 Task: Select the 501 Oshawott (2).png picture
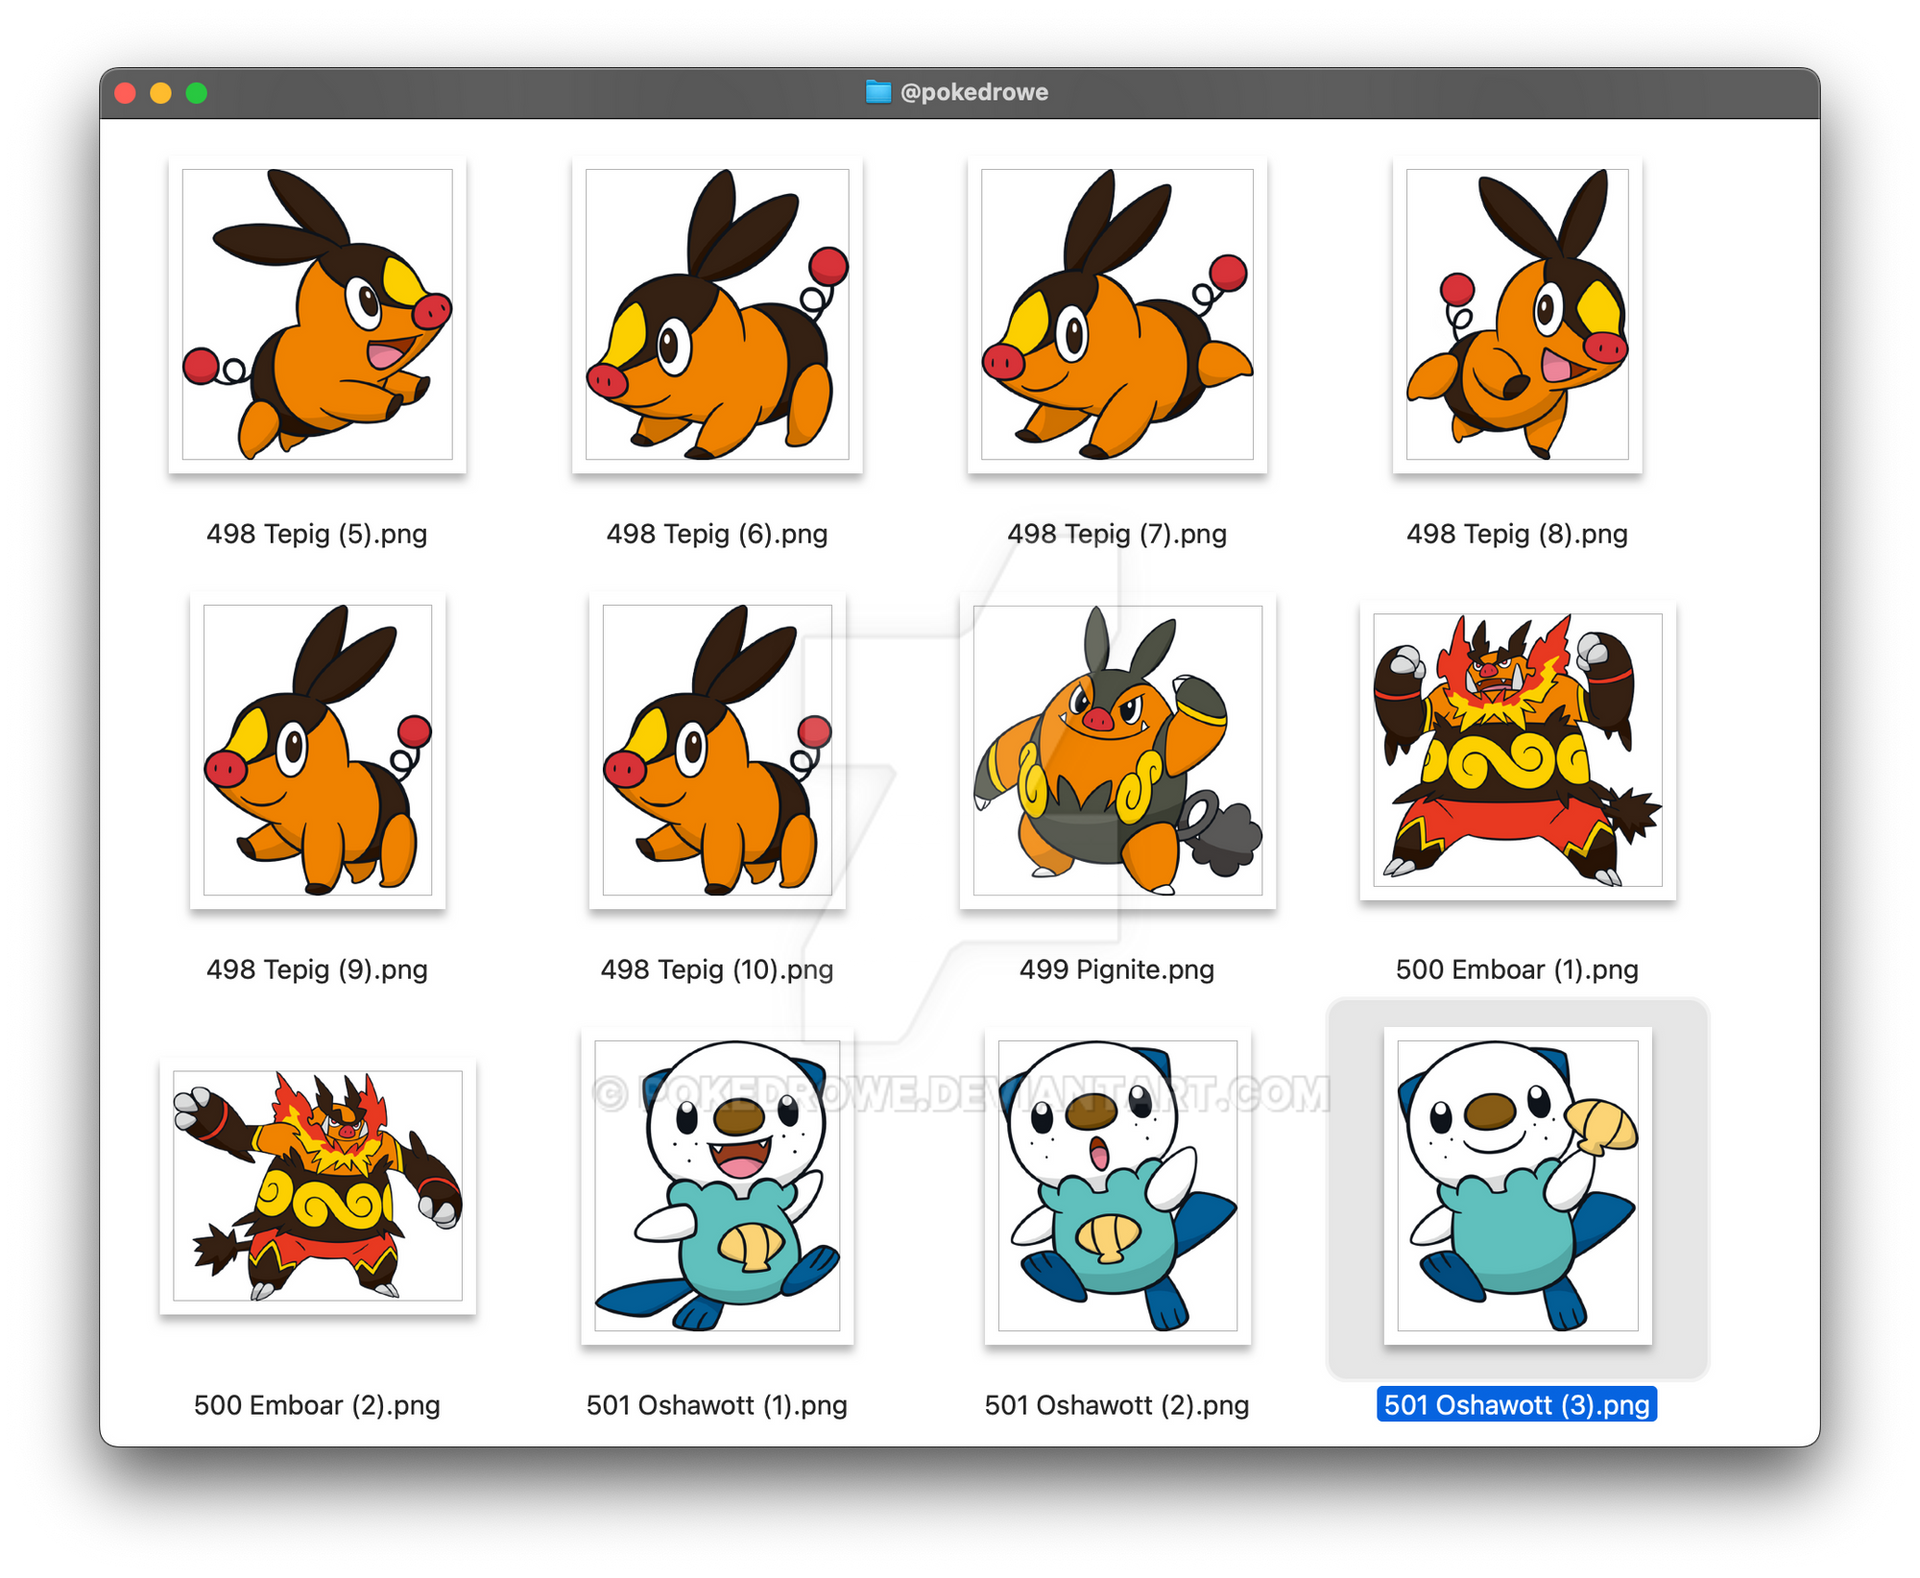(1117, 1186)
